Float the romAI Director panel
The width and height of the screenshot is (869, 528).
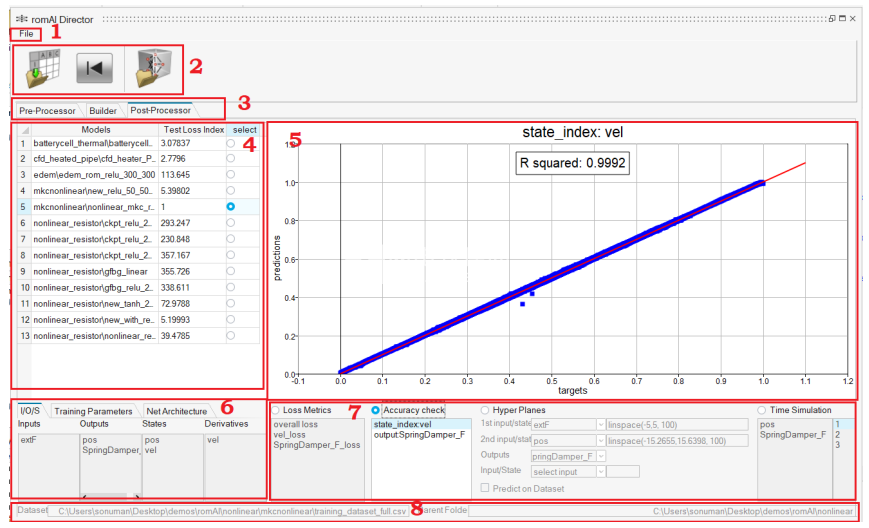click(832, 19)
